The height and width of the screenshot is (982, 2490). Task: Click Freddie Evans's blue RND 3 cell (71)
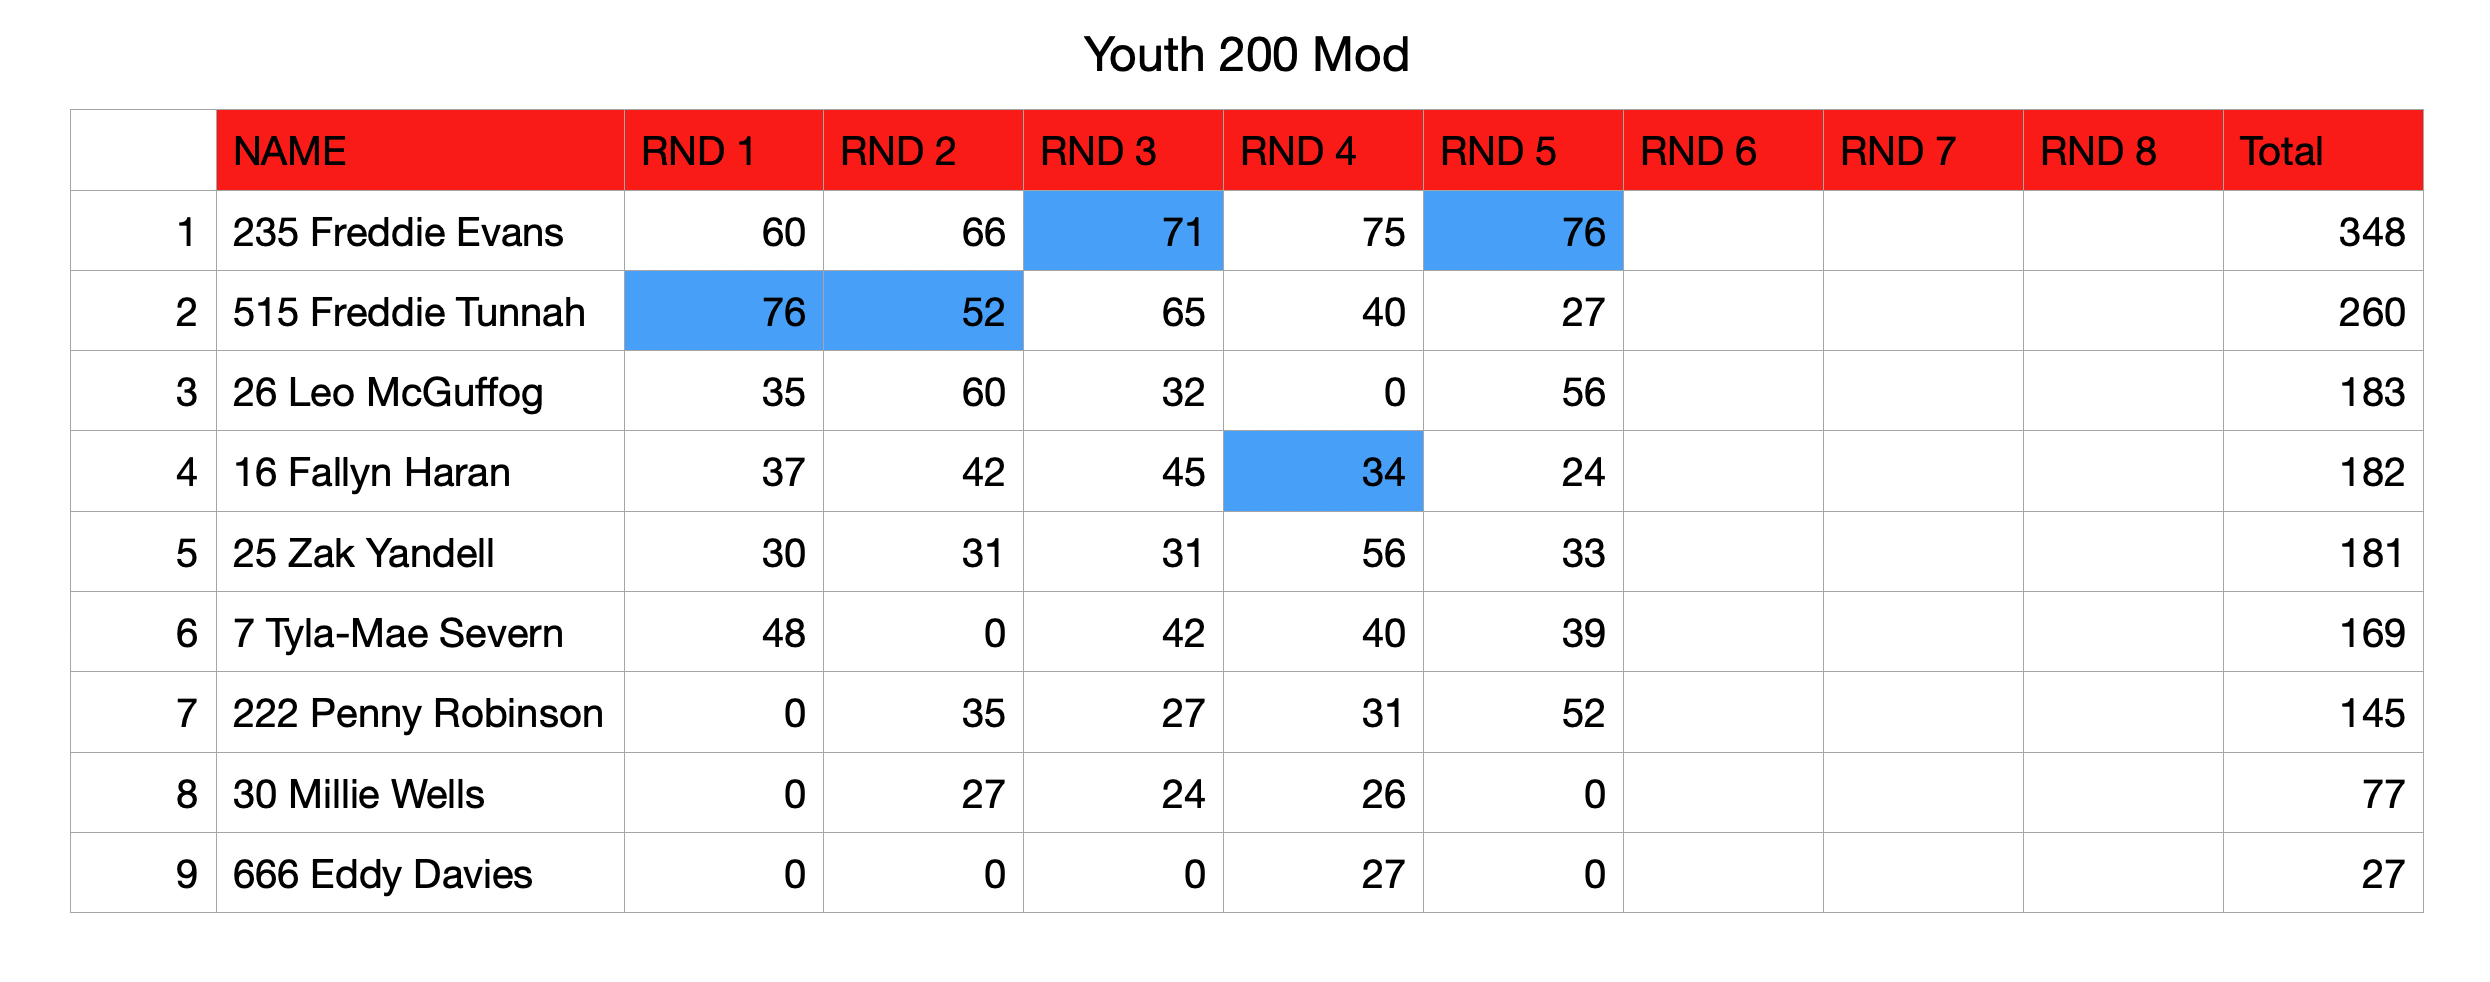[x=1123, y=231]
